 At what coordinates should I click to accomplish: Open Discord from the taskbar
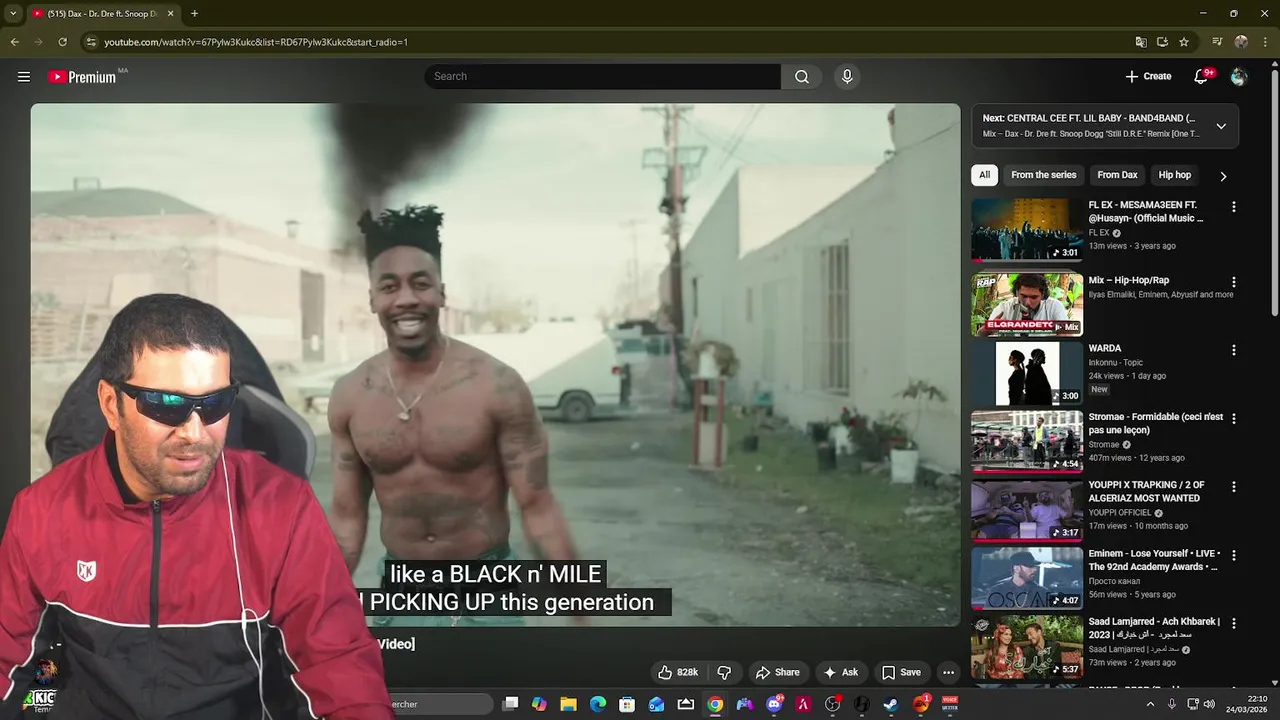point(774,704)
